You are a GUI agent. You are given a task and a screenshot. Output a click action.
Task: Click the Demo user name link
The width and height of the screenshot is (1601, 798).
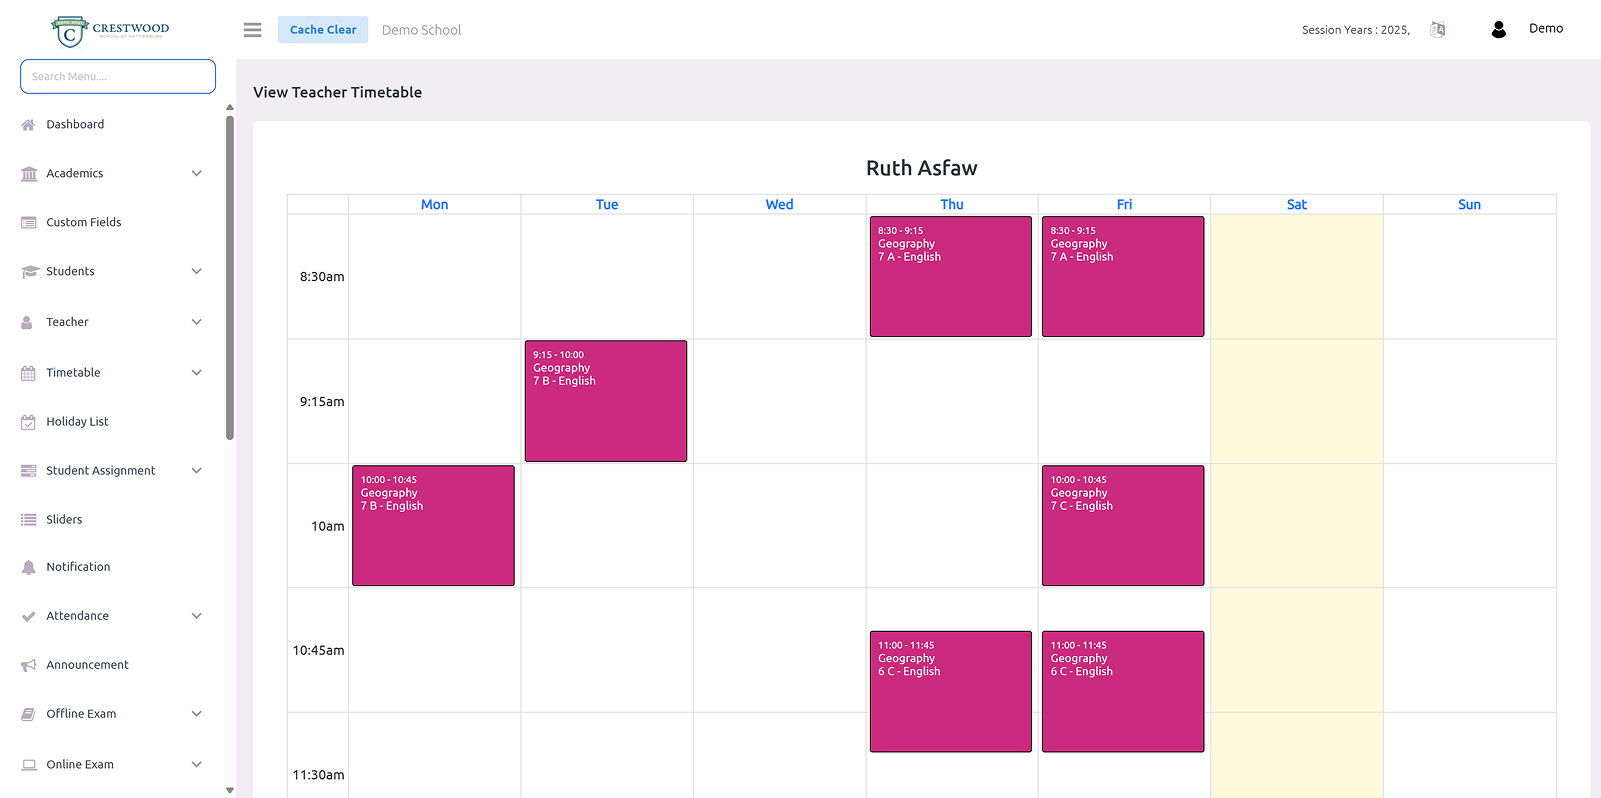coord(1545,29)
